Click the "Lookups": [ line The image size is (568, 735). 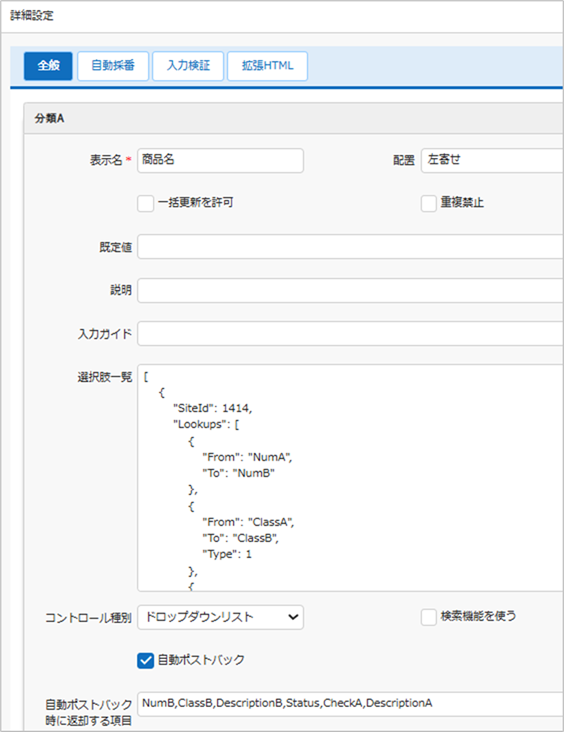point(206,425)
